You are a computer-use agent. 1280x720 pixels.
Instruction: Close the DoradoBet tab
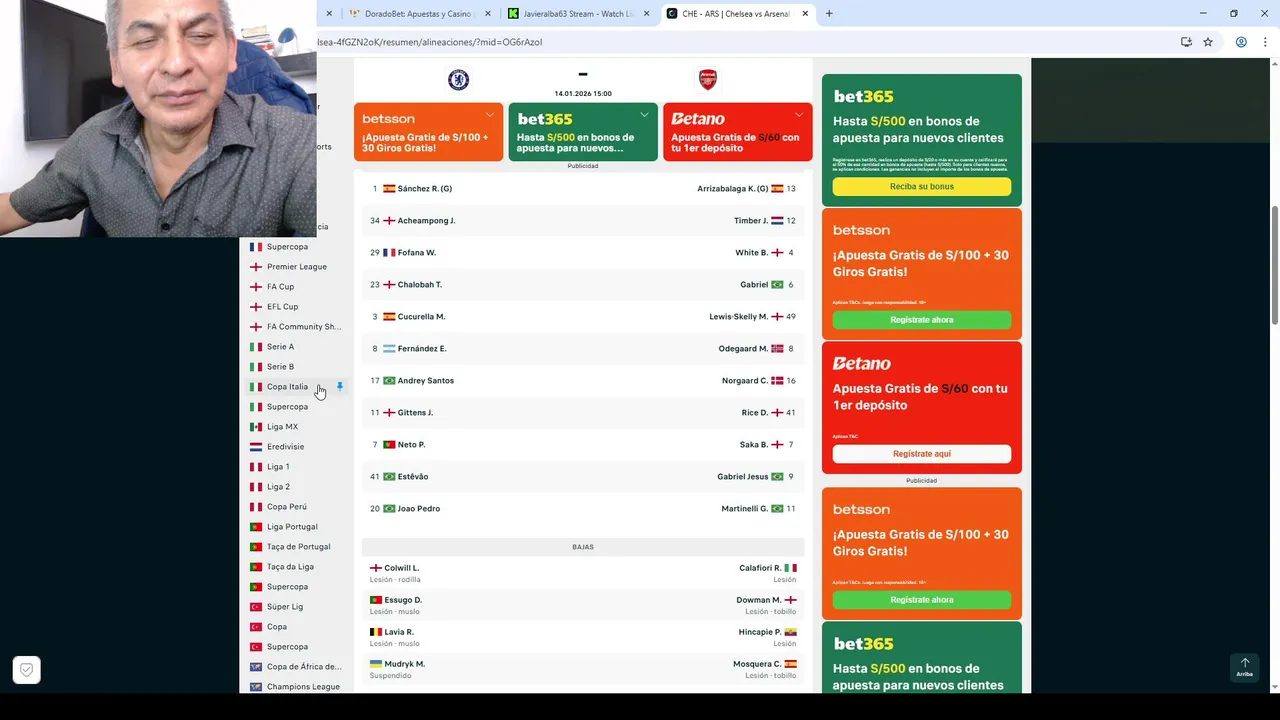tap(488, 14)
